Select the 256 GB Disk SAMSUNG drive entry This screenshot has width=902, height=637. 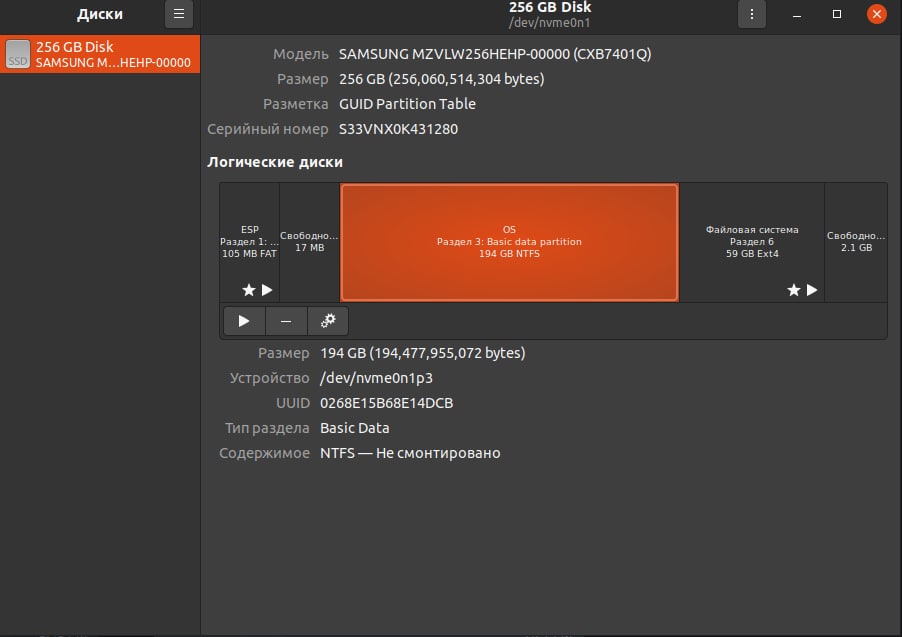[x=100, y=54]
